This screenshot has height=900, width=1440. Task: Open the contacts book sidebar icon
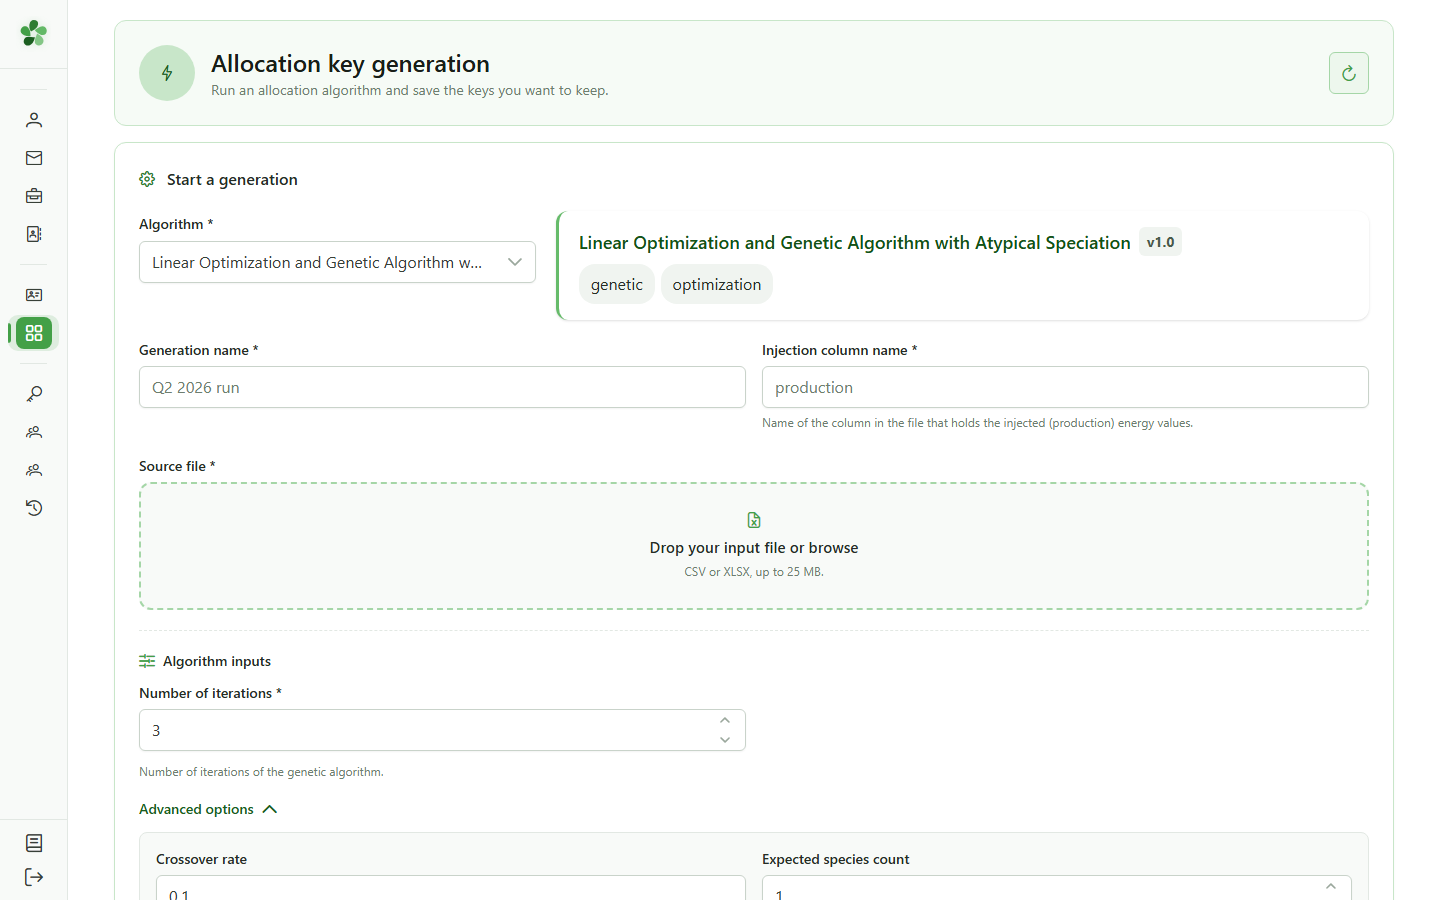point(34,234)
